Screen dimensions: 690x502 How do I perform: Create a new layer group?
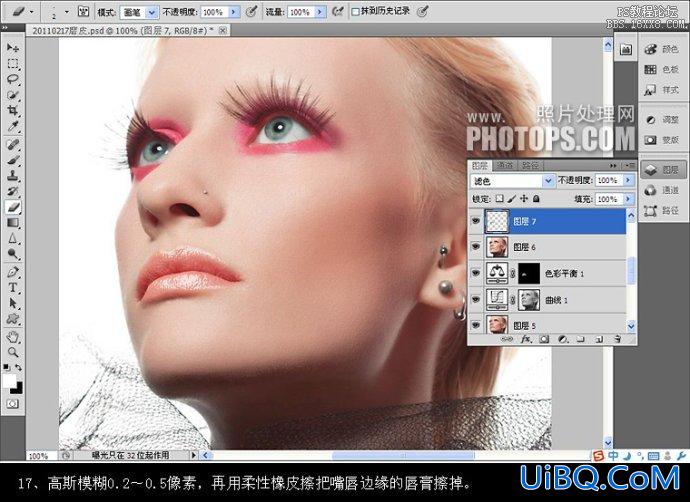coord(581,339)
